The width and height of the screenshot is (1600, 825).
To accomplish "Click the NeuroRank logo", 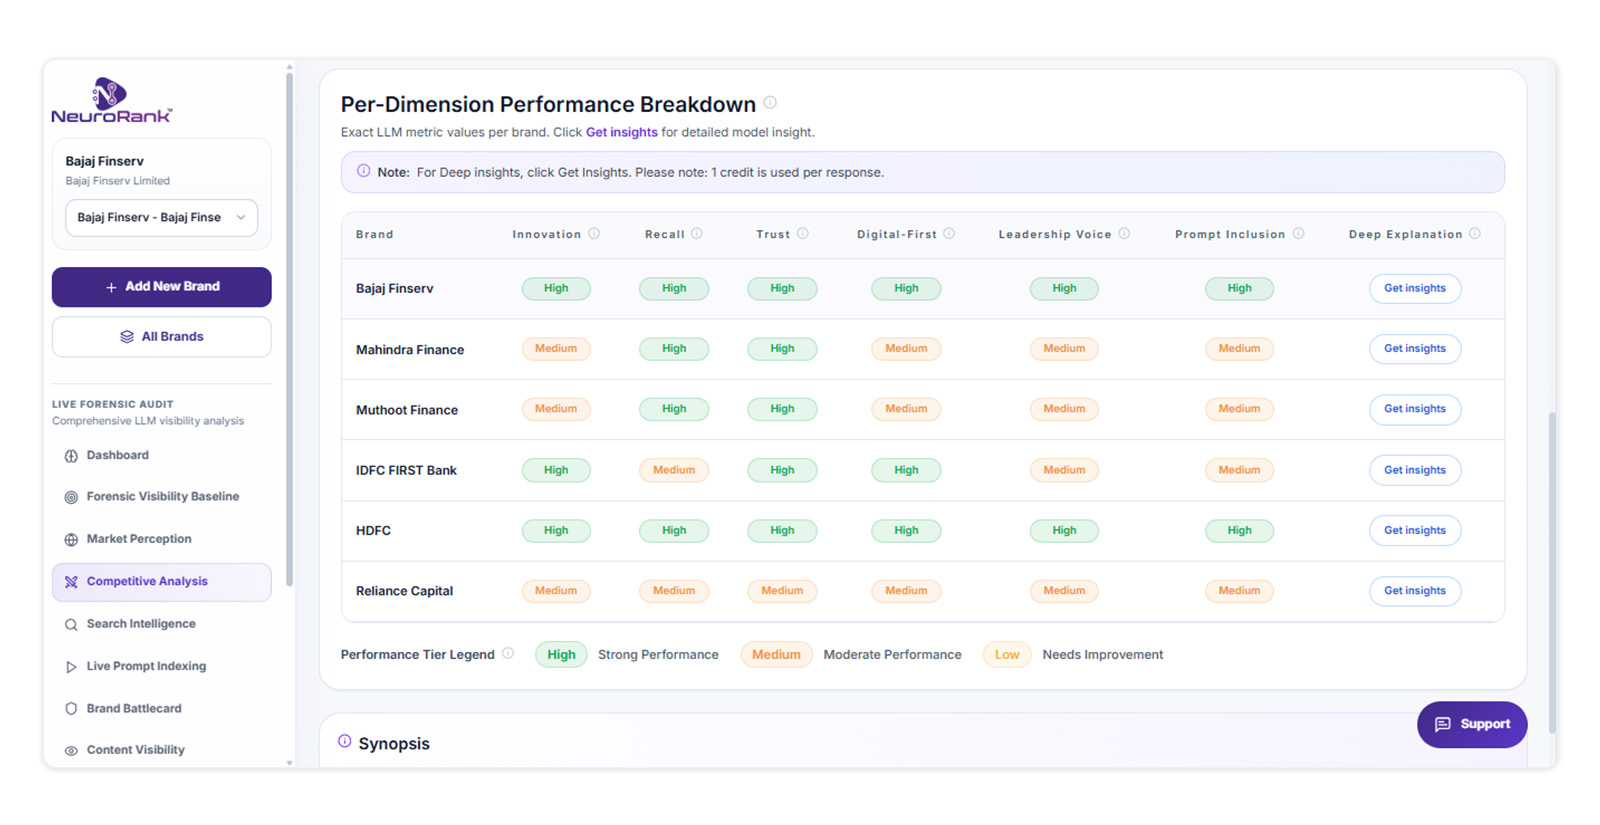I will [x=111, y=101].
